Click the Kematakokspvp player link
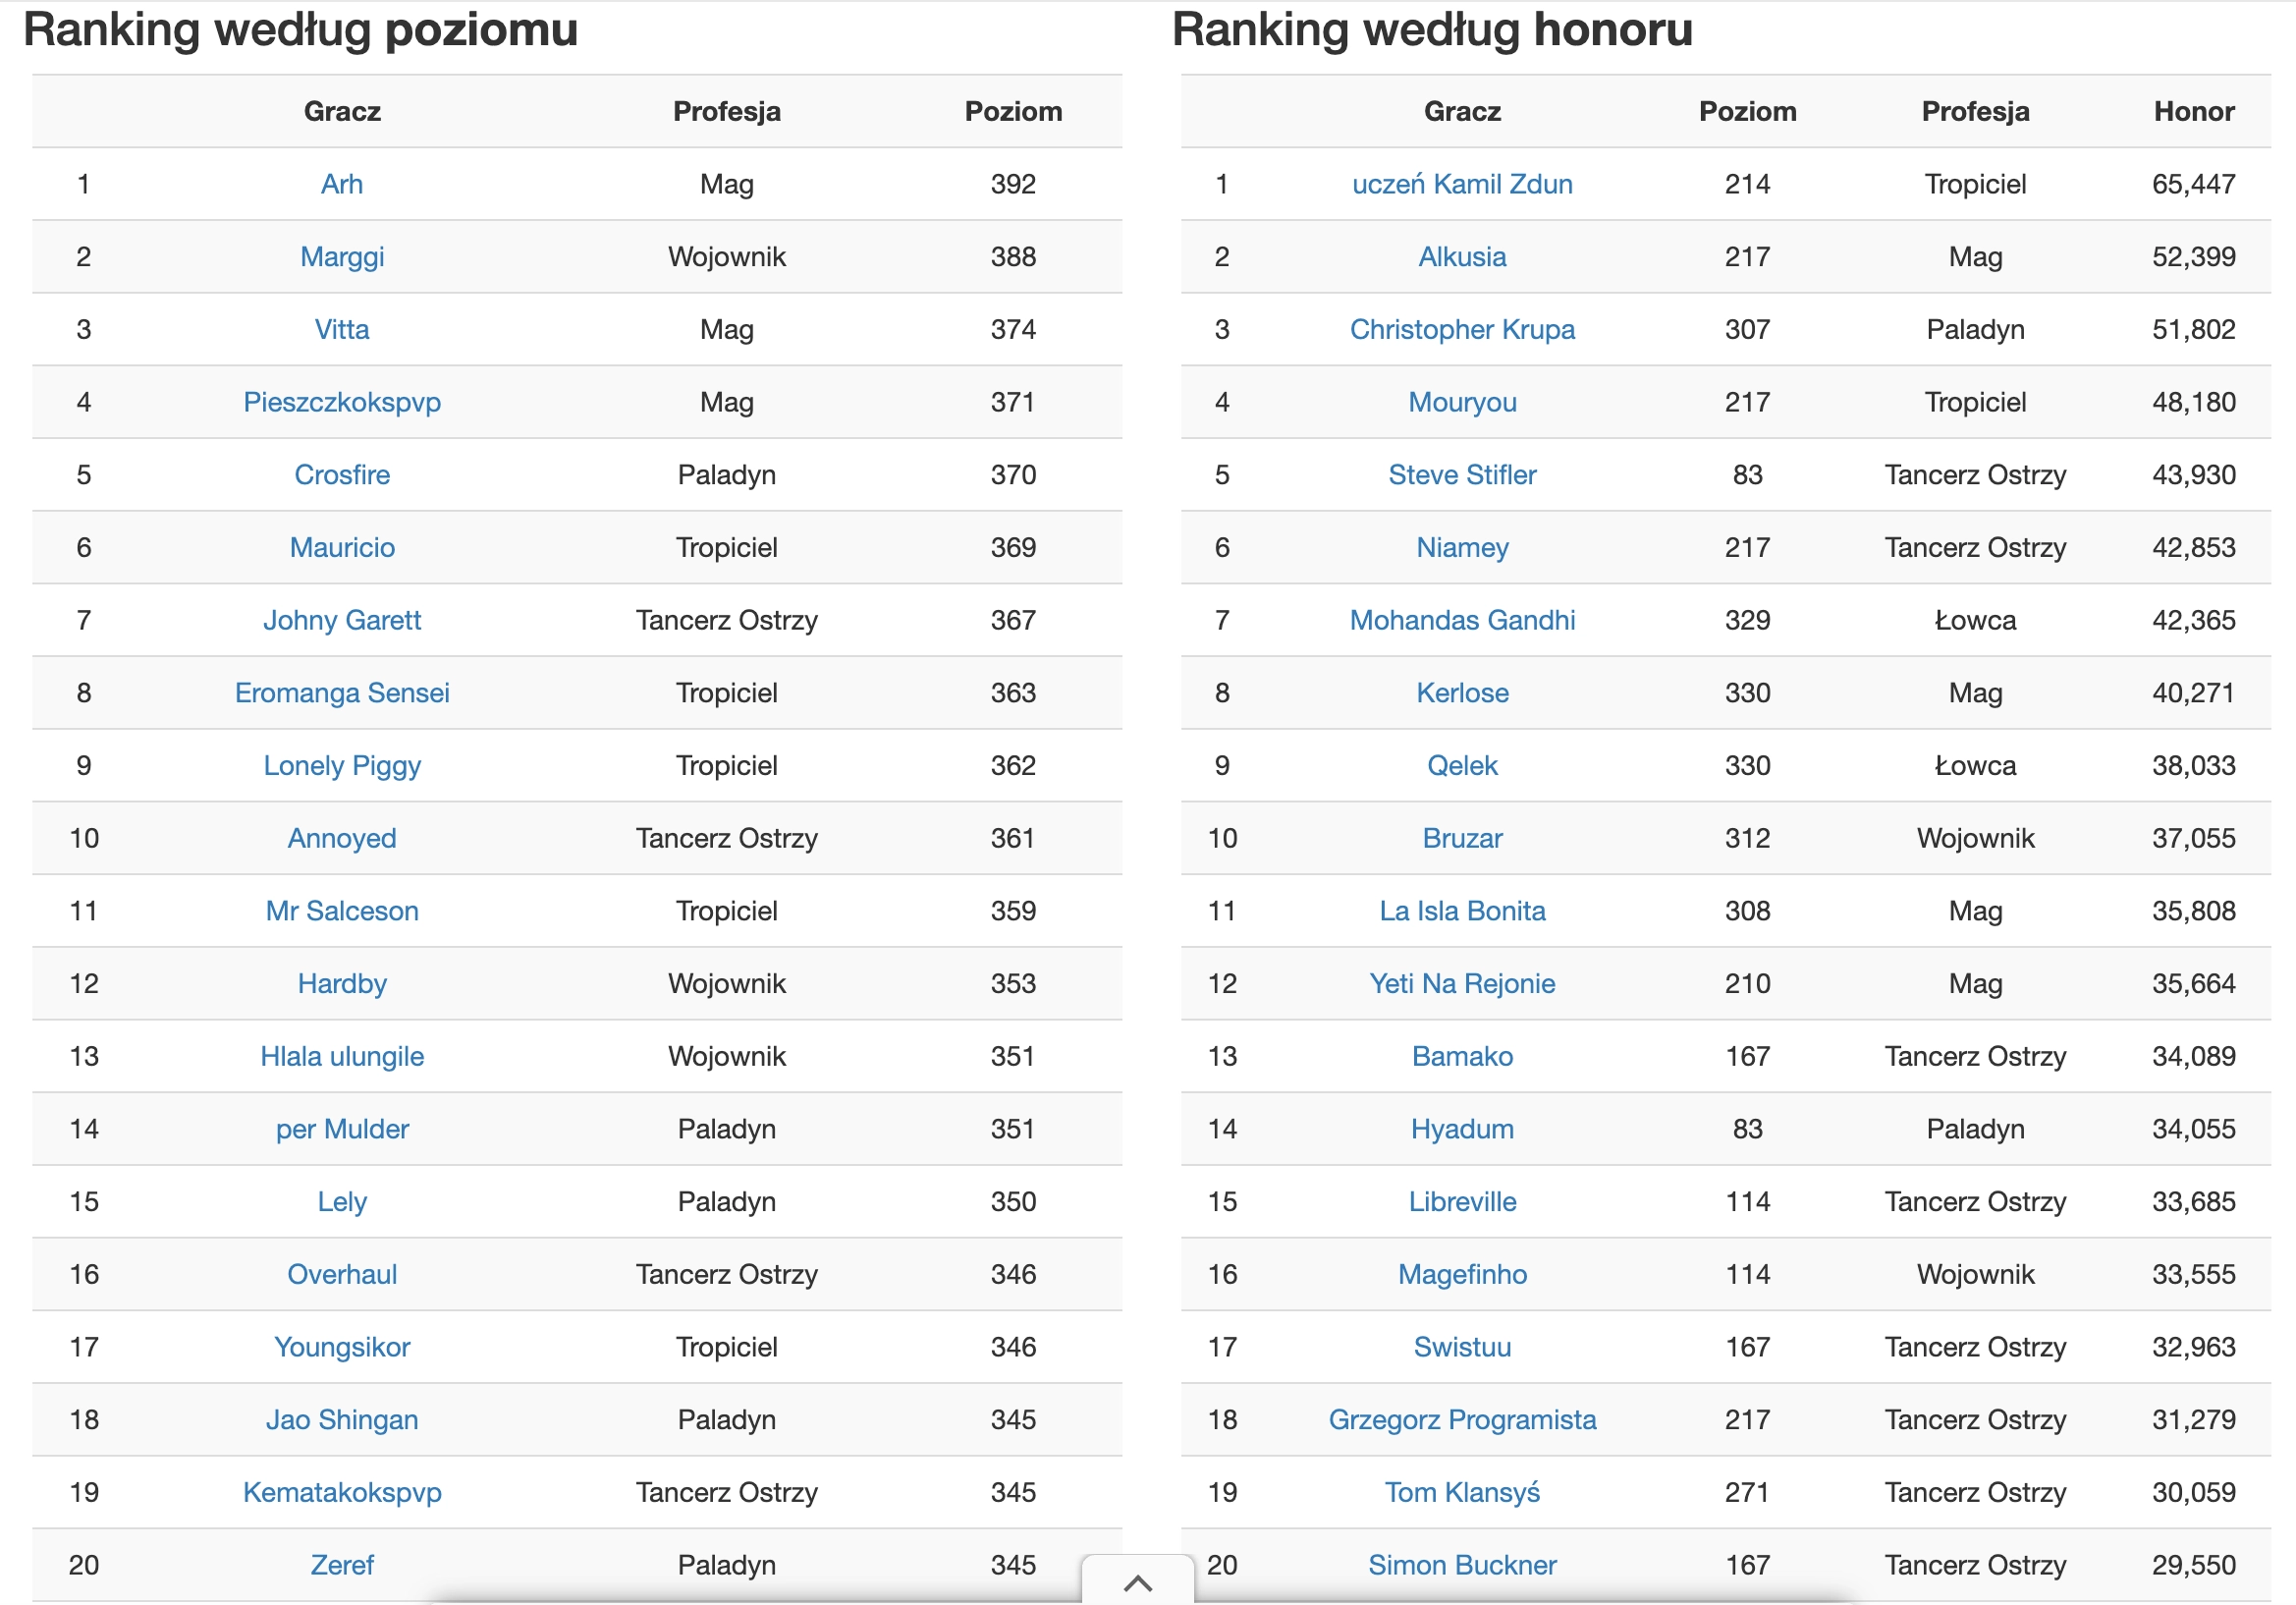The width and height of the screenshot is (2296, 1605). 342,1492
